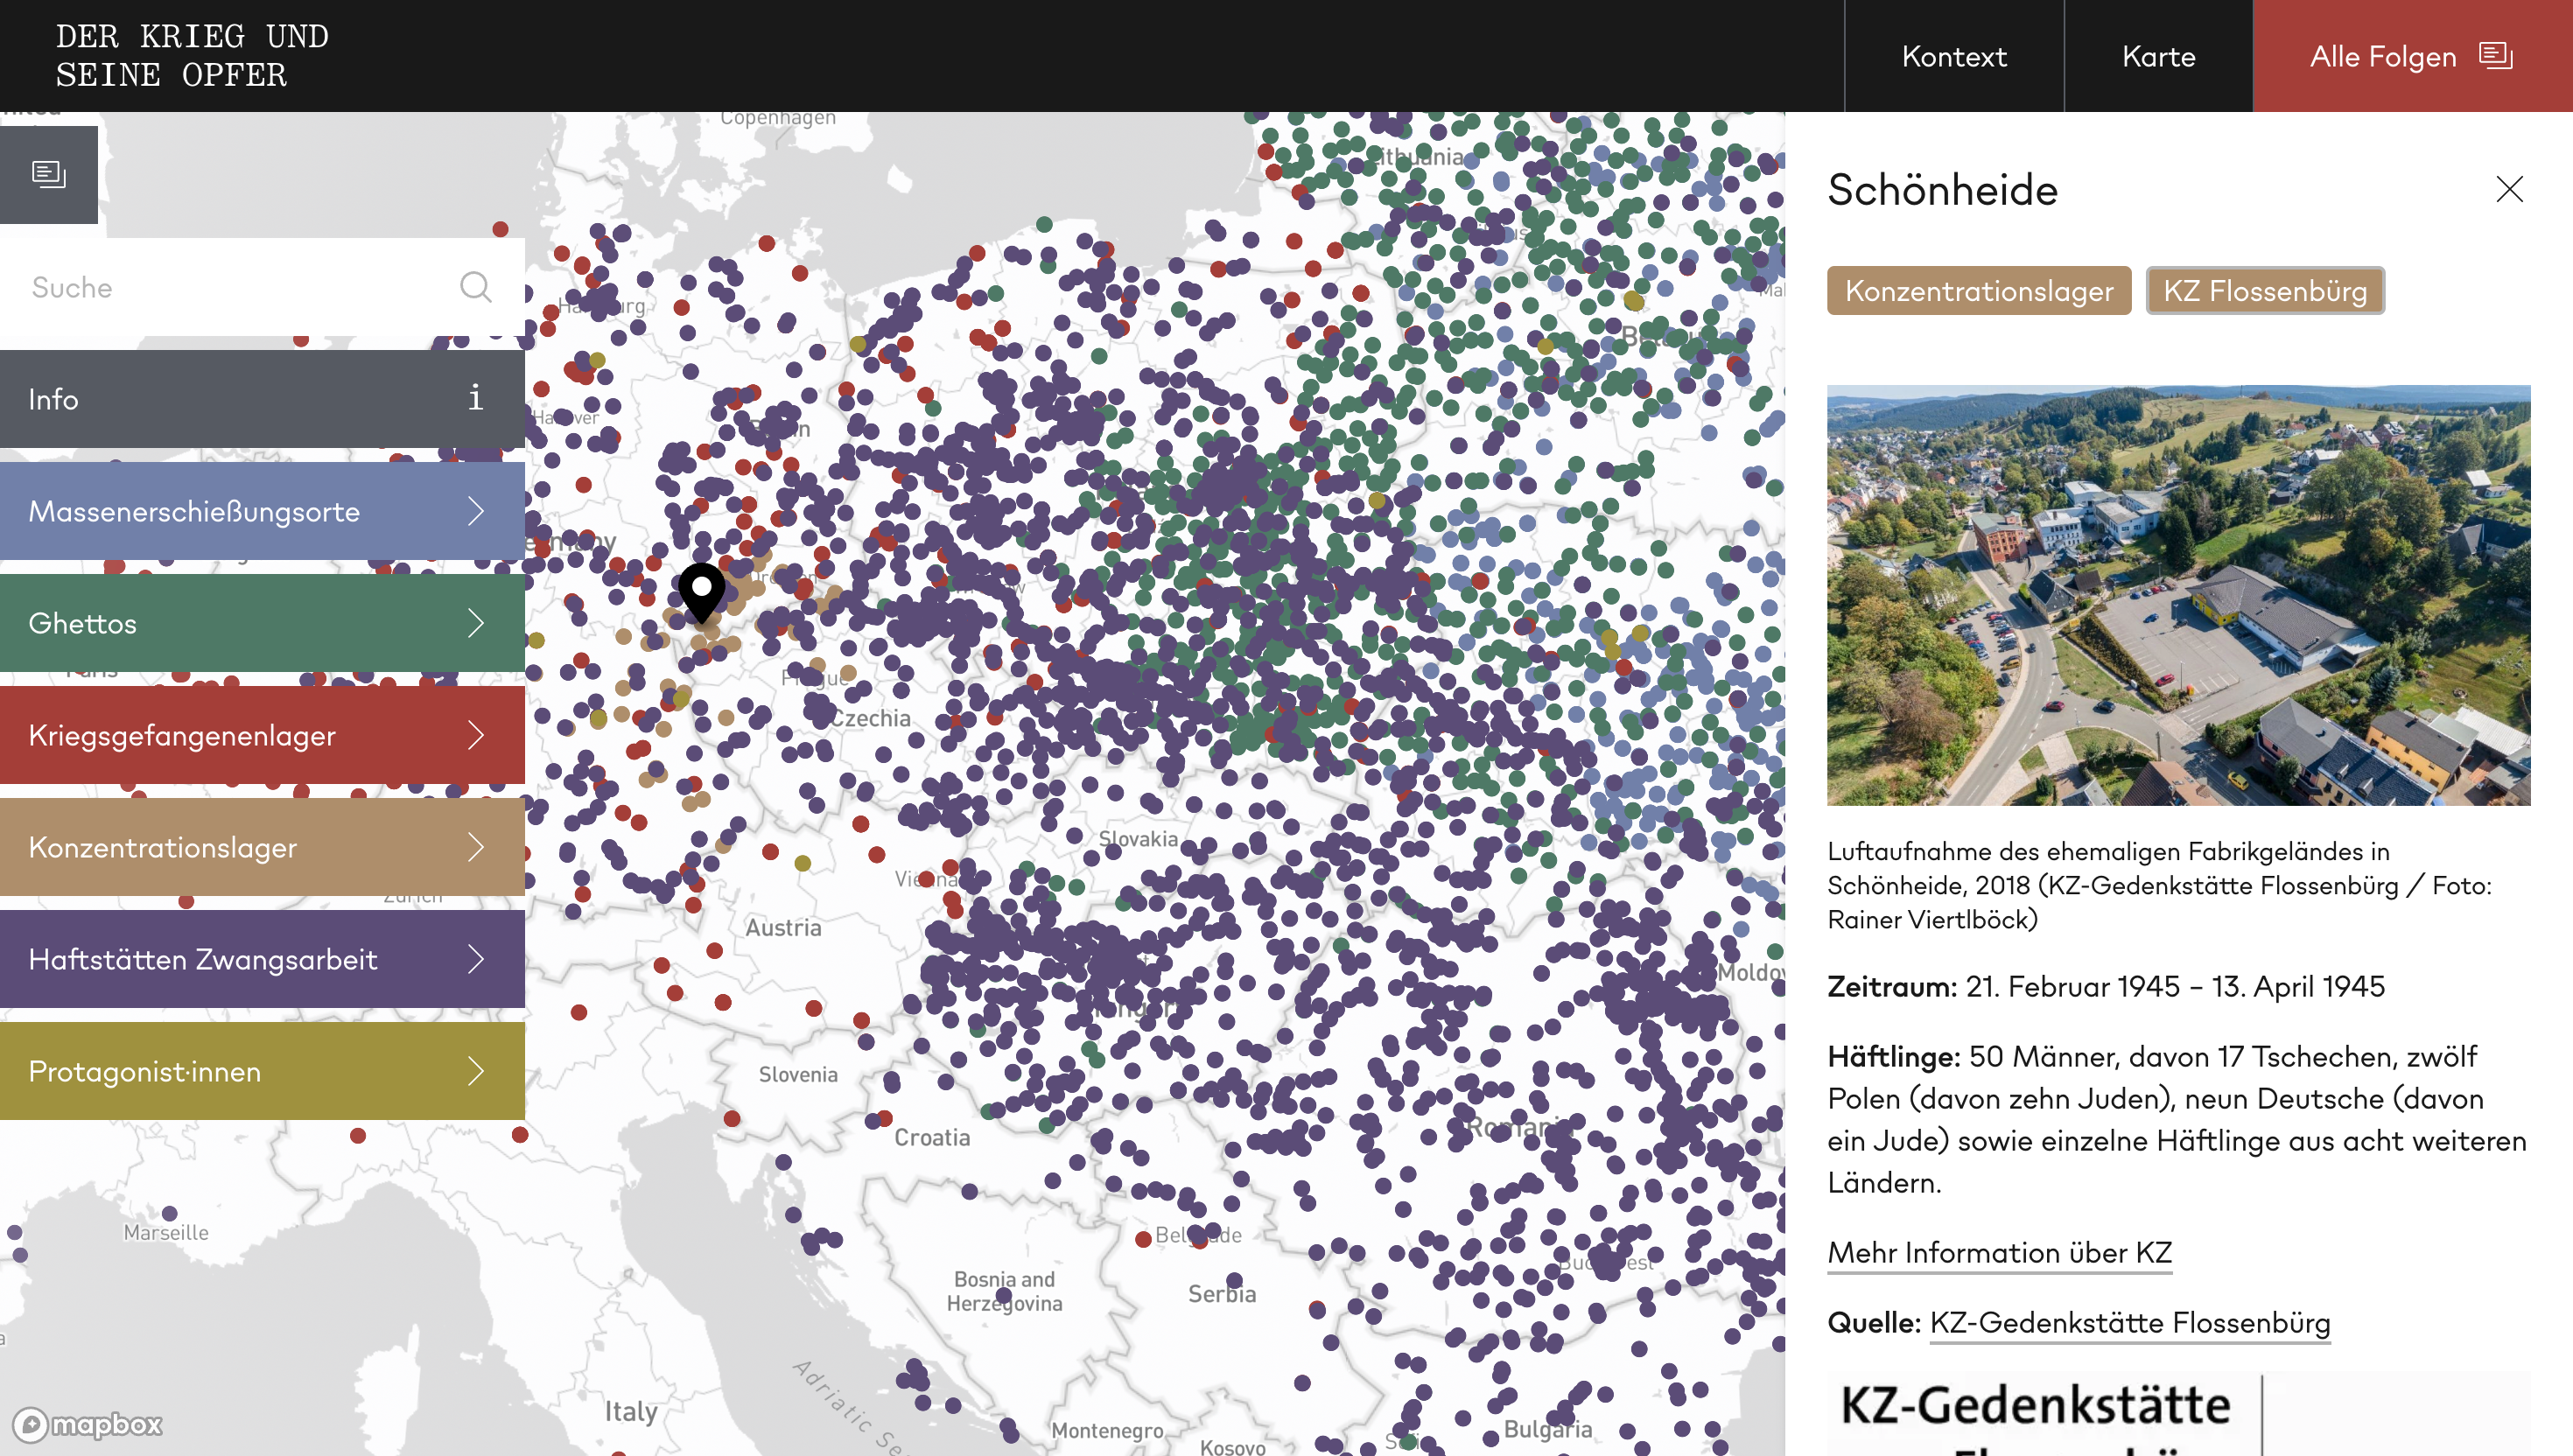Expand the Kriegsgefangenenlager category
This screenshot has width=2573, height=1456.
475,735
